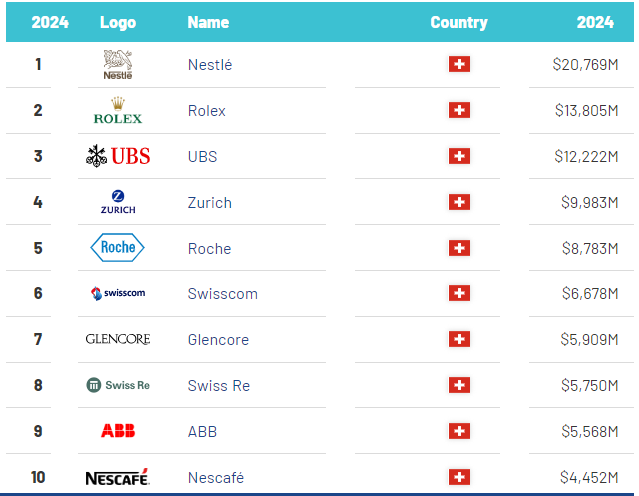This screenshot has height=496, width=639.
Task: Sort by the 2024 rank column header
Action: pos(50,22)
